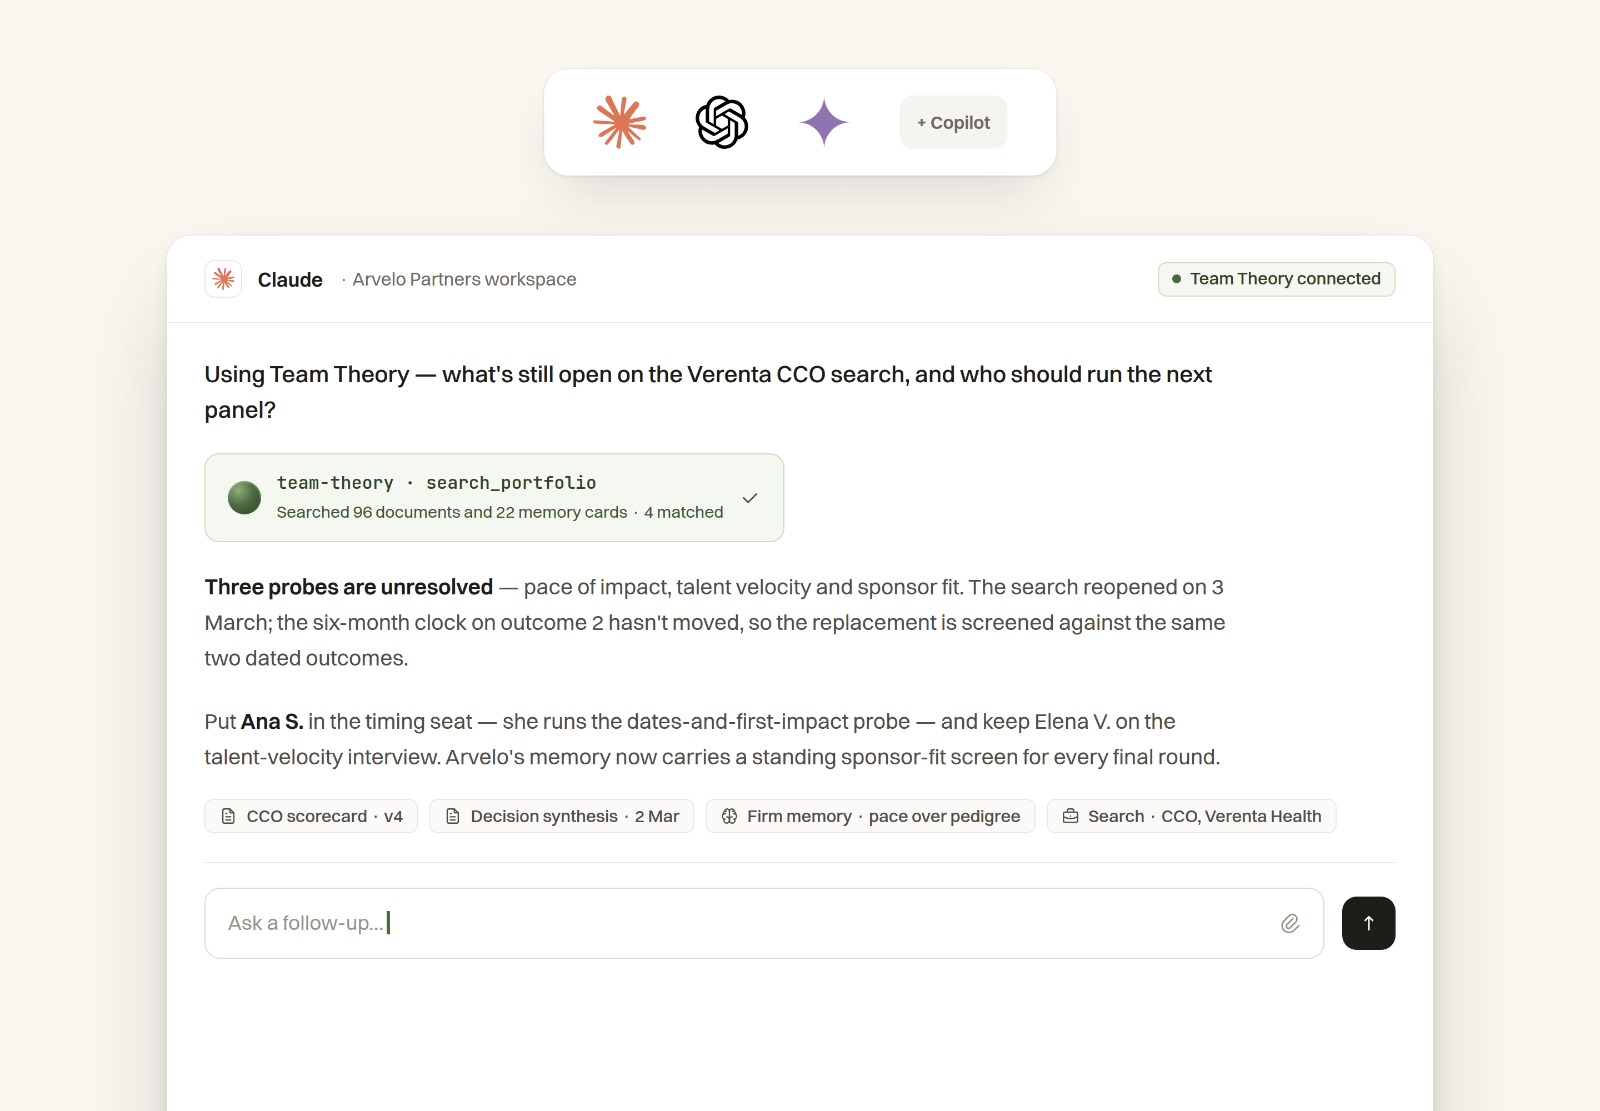Click the Arvelo Partners workspace label

464,279
